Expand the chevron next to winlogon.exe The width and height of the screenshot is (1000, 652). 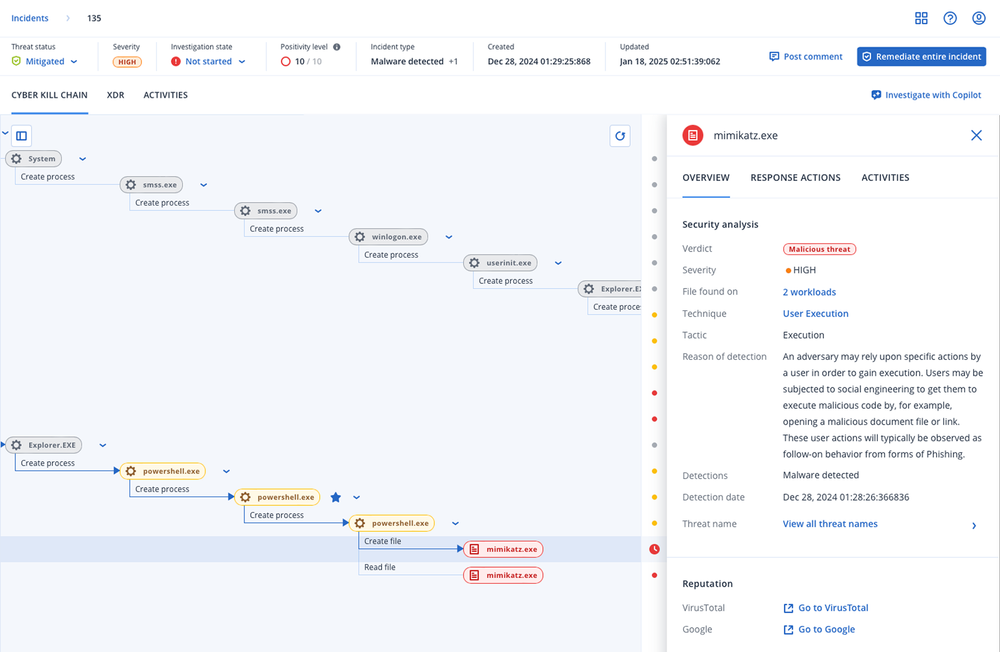point(448,237)
